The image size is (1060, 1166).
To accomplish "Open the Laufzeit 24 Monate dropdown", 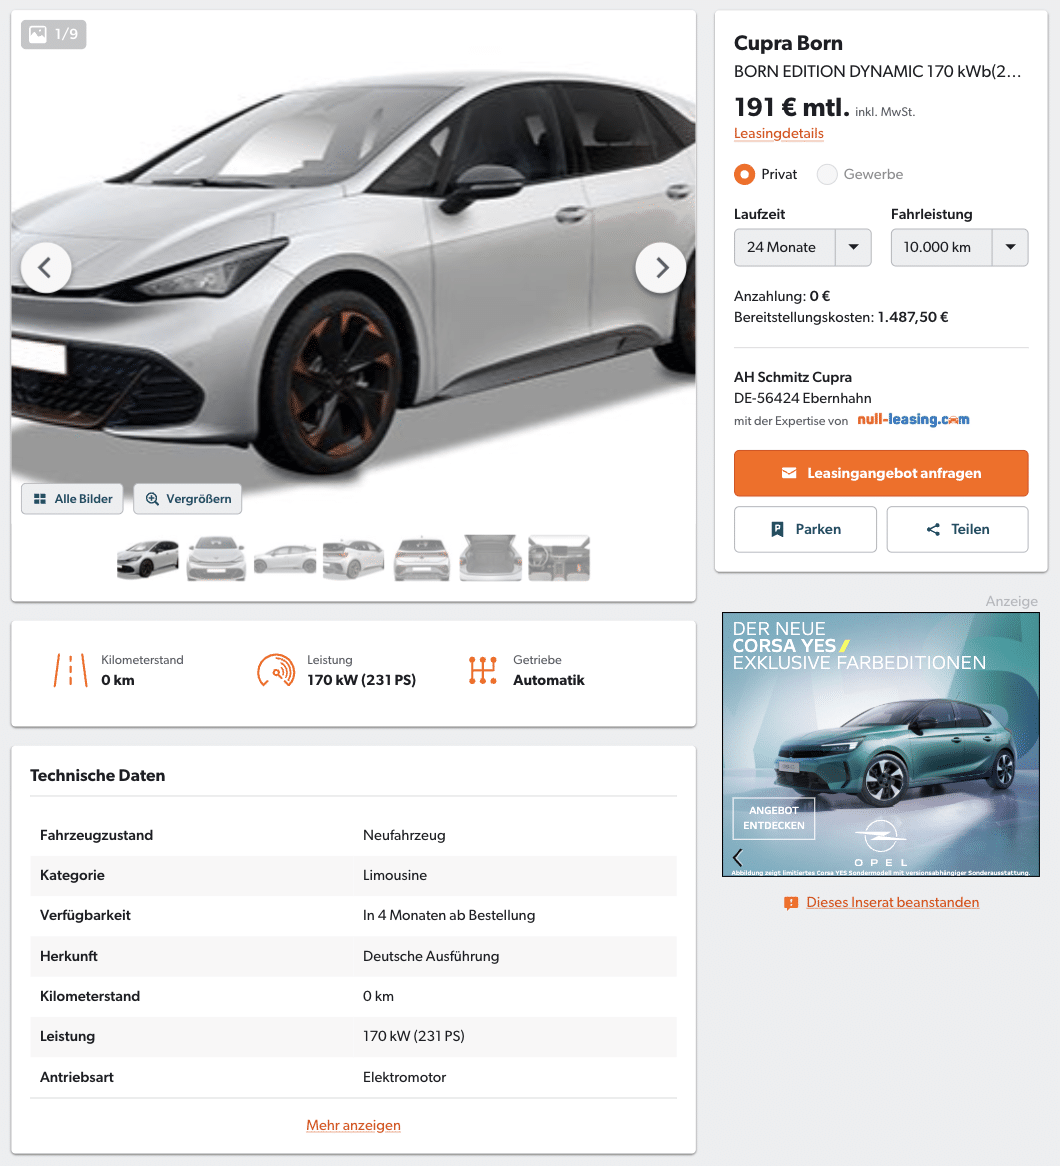I will pos(803,248).
